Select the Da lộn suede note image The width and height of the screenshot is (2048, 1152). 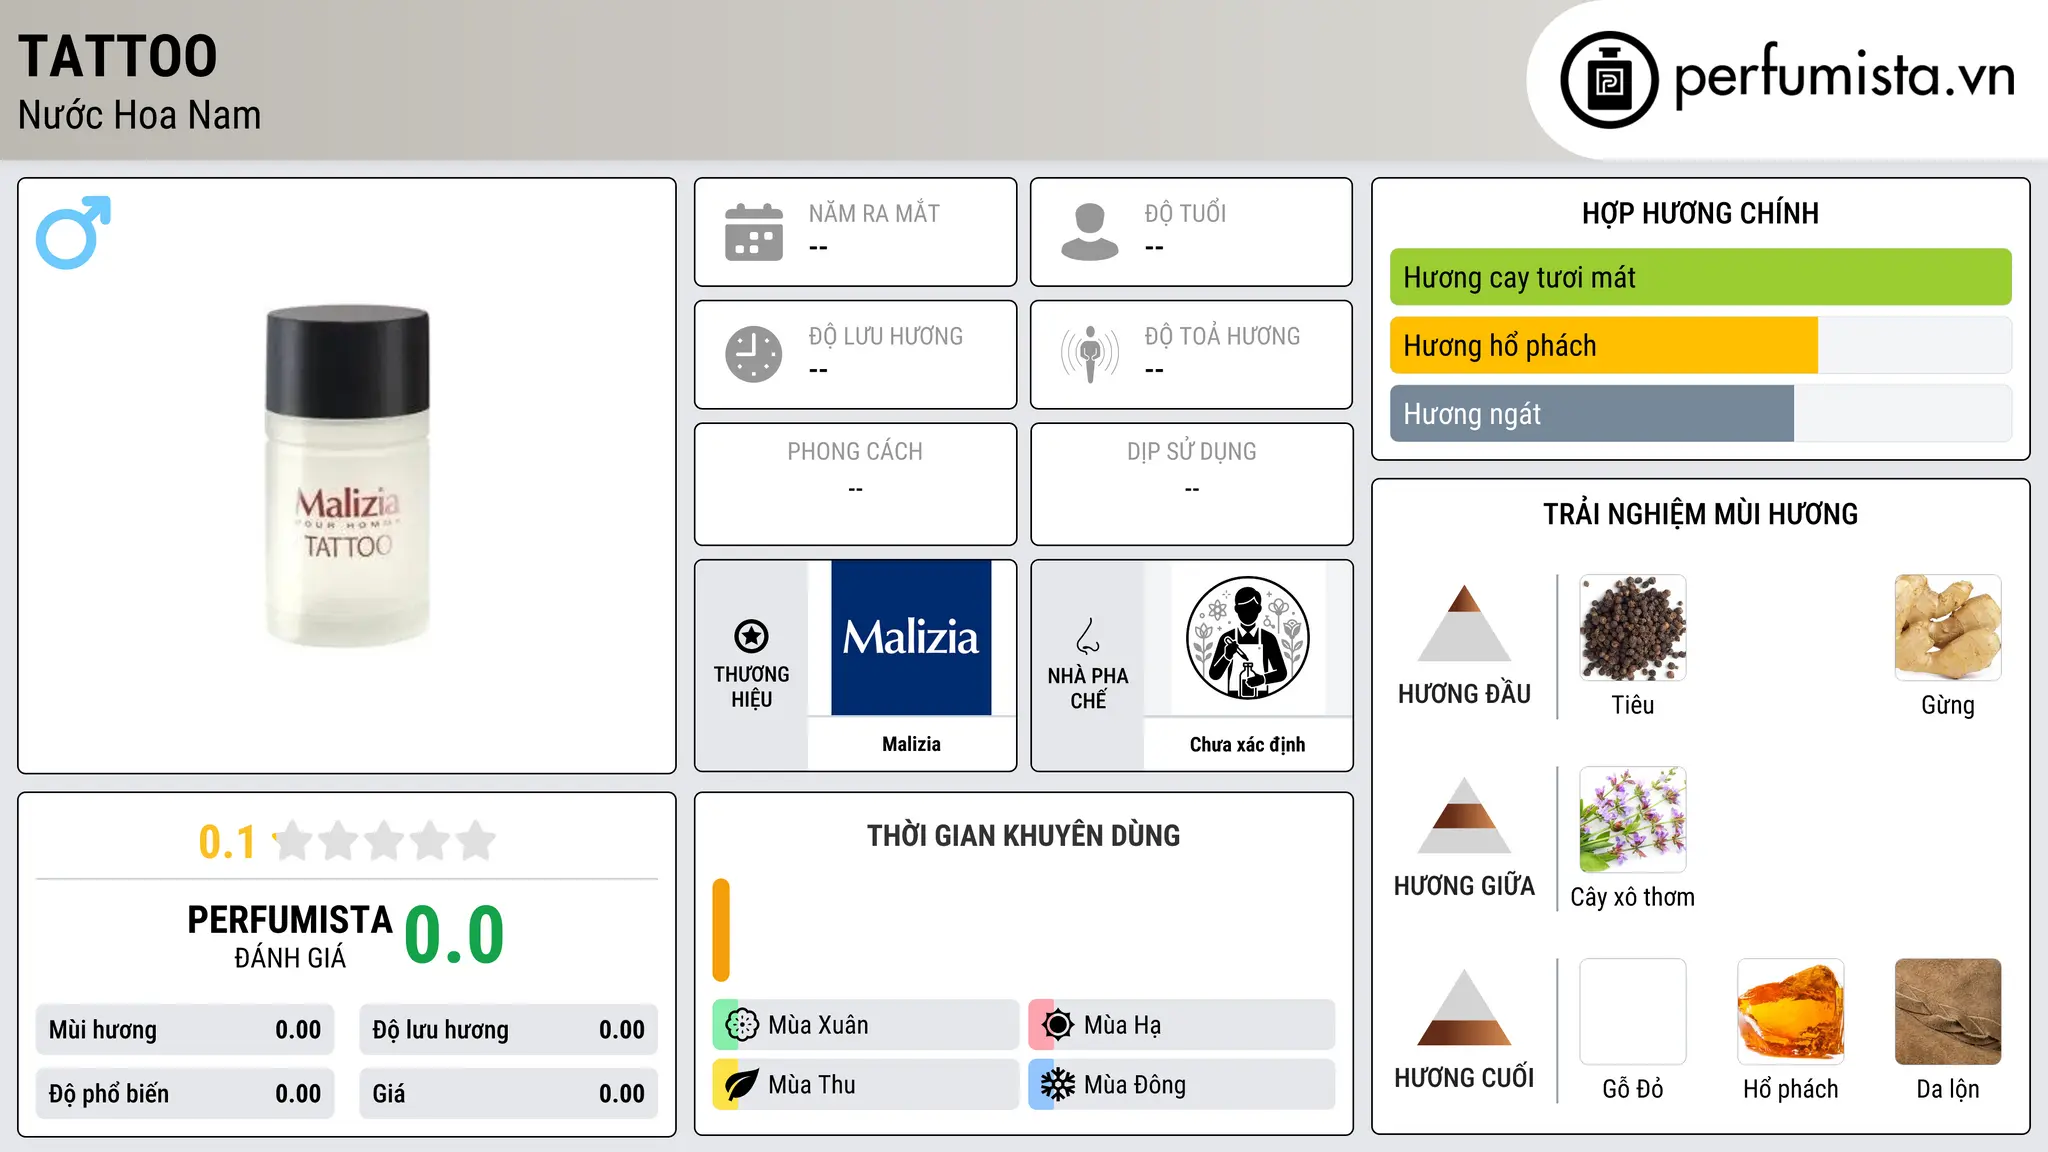click(x=1948, y=1012)
